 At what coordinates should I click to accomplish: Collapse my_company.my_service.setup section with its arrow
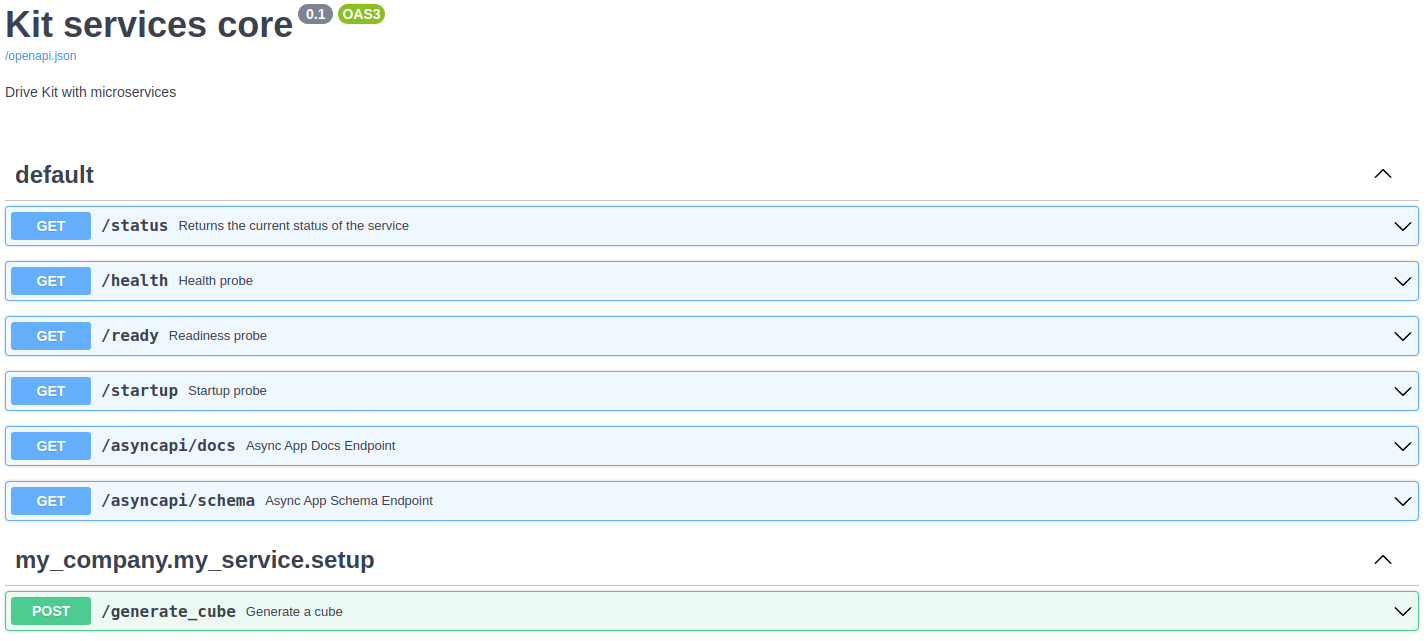pos(1383,560)
